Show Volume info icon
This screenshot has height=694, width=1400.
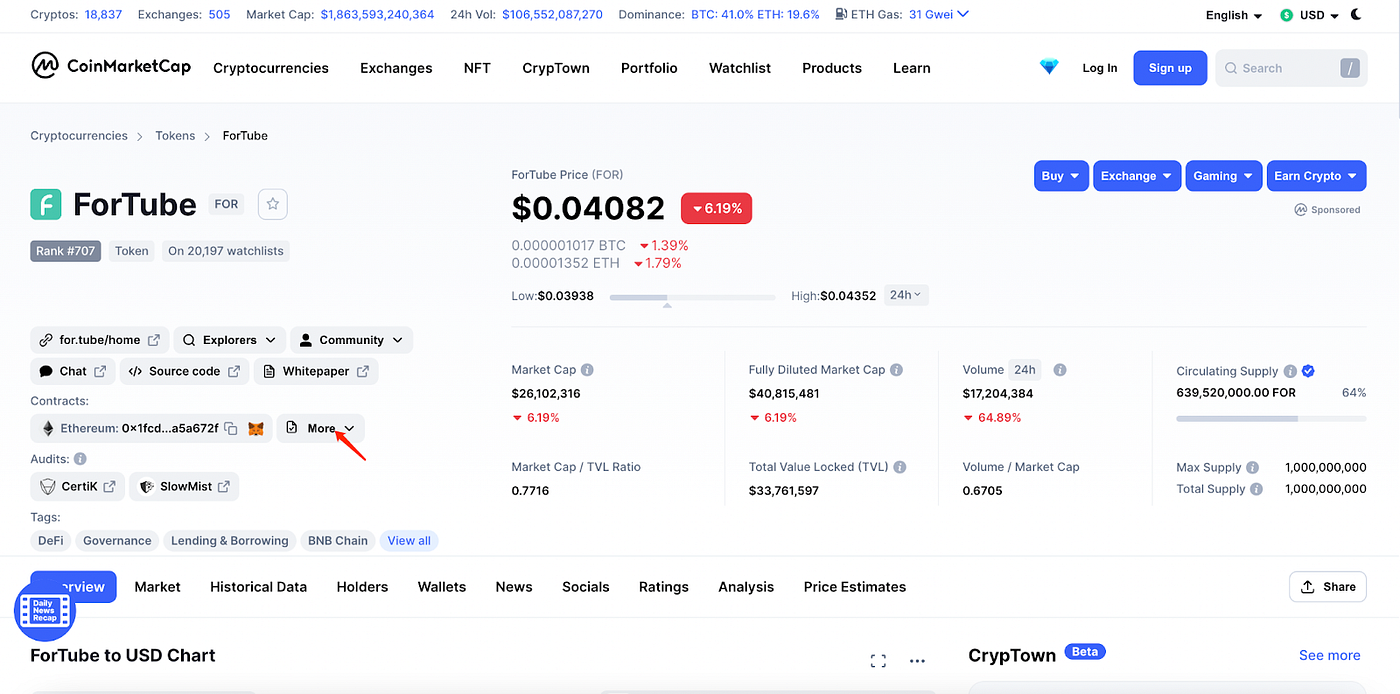1060,370
